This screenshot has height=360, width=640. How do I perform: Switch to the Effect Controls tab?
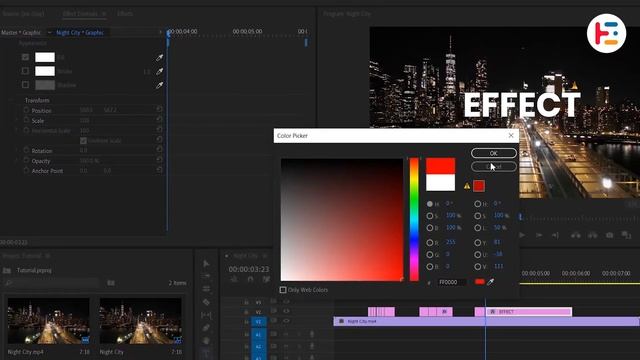coord(80,13)
